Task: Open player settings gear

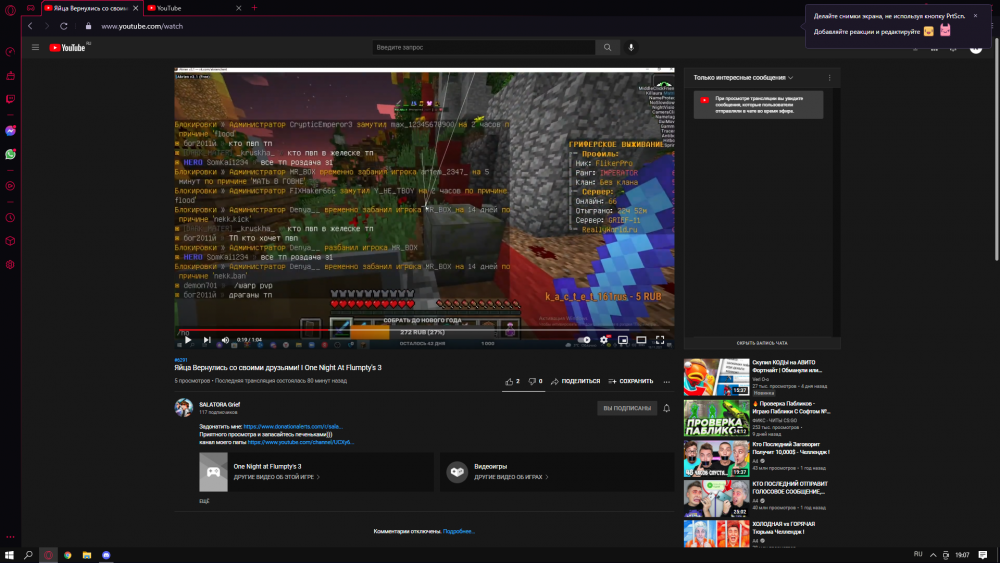Action: (x=604, y=340)
